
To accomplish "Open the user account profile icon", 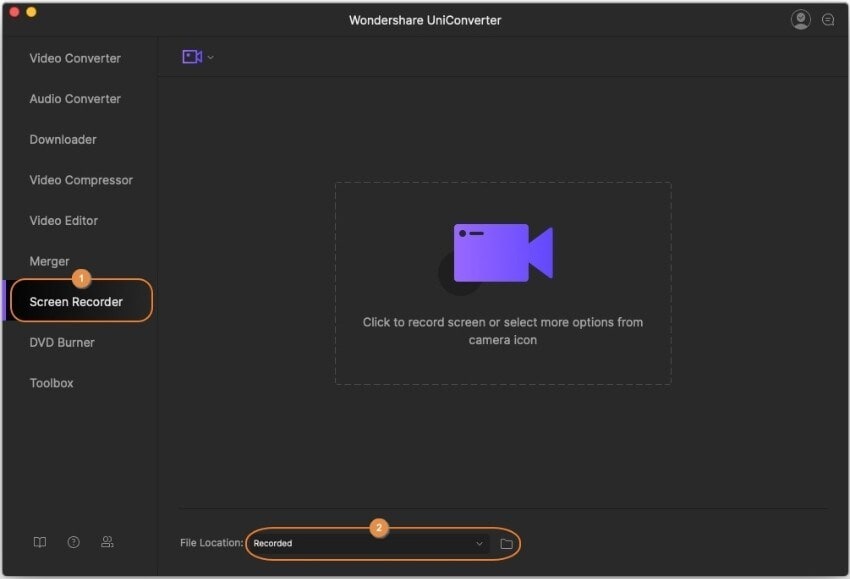I will pyautogui.click(x=801, y=20).
